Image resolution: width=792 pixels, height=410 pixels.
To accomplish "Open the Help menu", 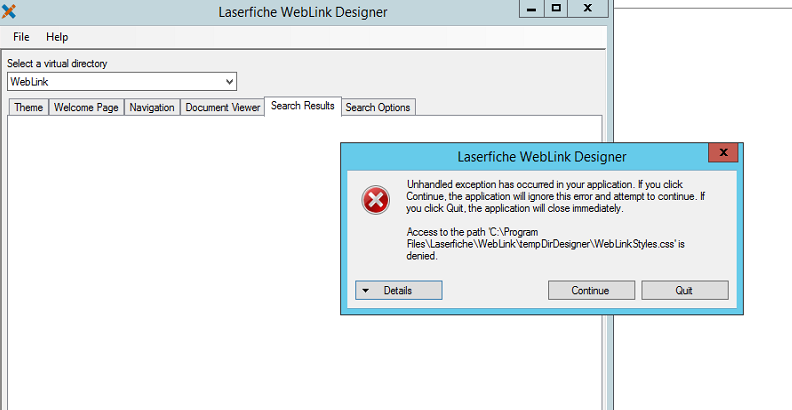I will (57, 37).
